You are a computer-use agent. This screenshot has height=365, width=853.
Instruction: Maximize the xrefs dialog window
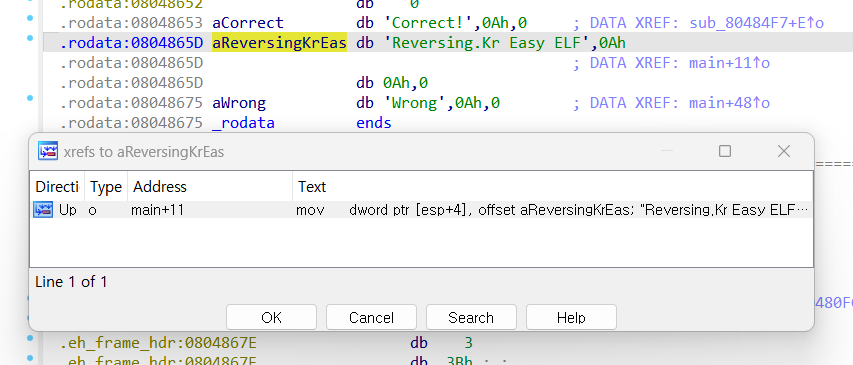click(x=725, y=151)
